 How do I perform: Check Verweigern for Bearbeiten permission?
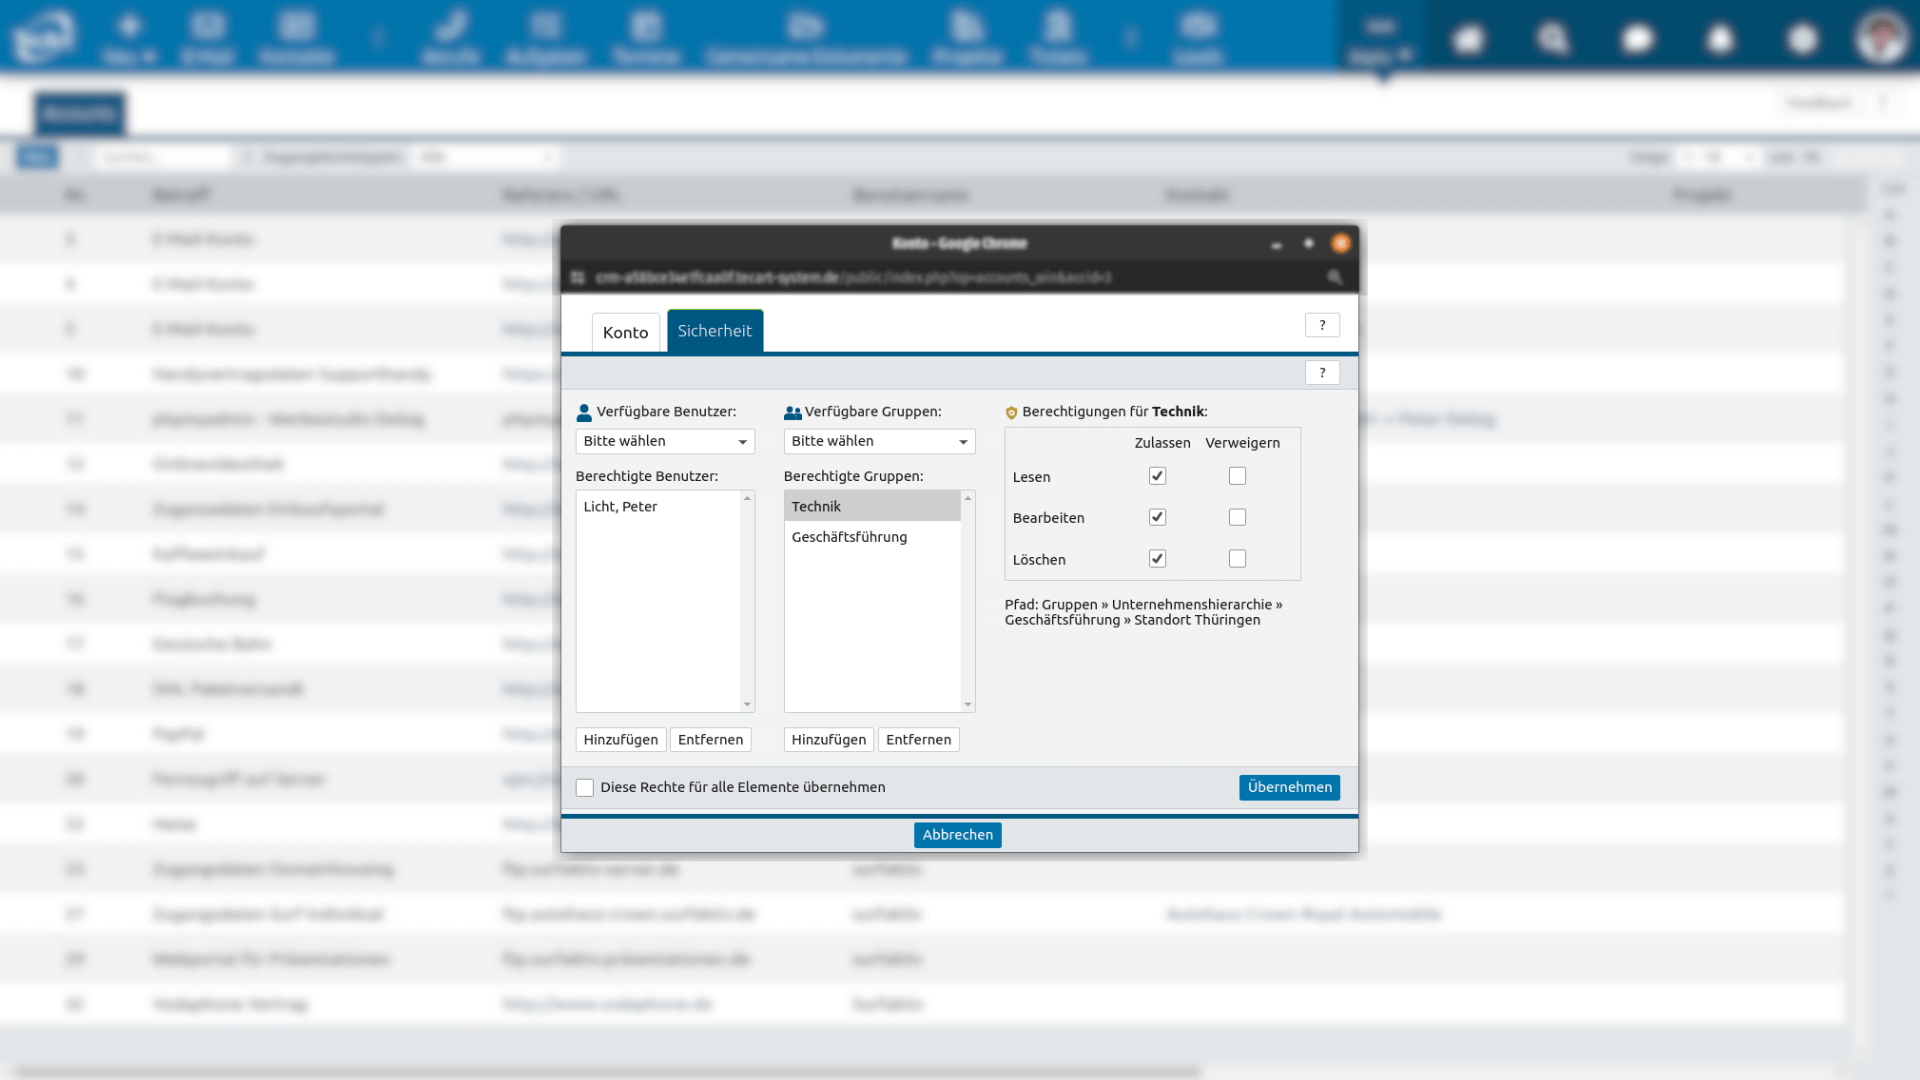pyautogui.click(x=1237, y=517)
